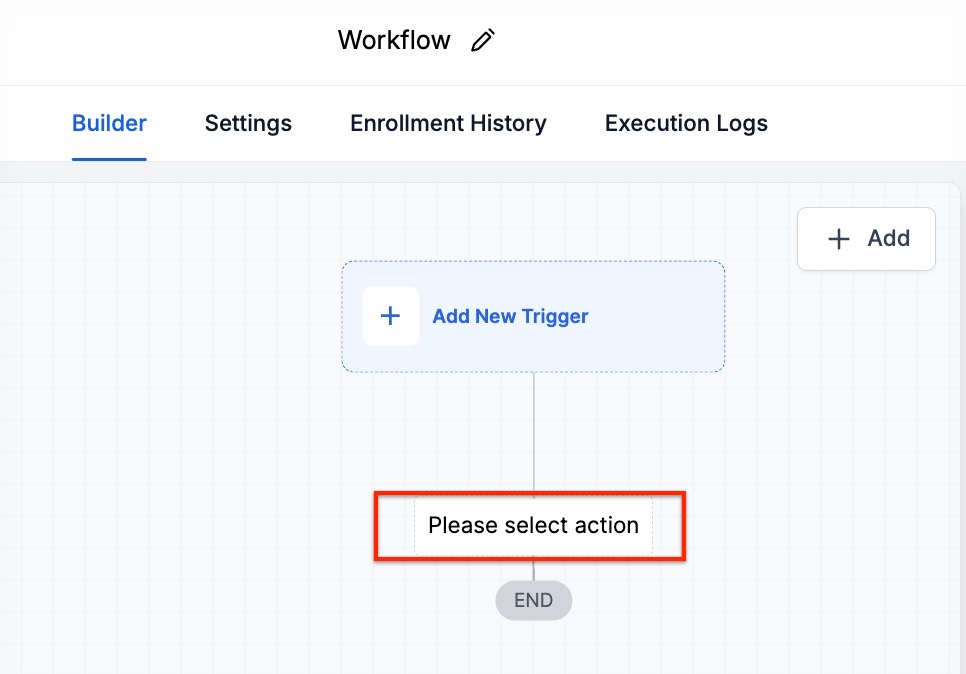This screenshot has height=674, width=966.
Task: Click the Workflow title text
Action: coord(394,41)
